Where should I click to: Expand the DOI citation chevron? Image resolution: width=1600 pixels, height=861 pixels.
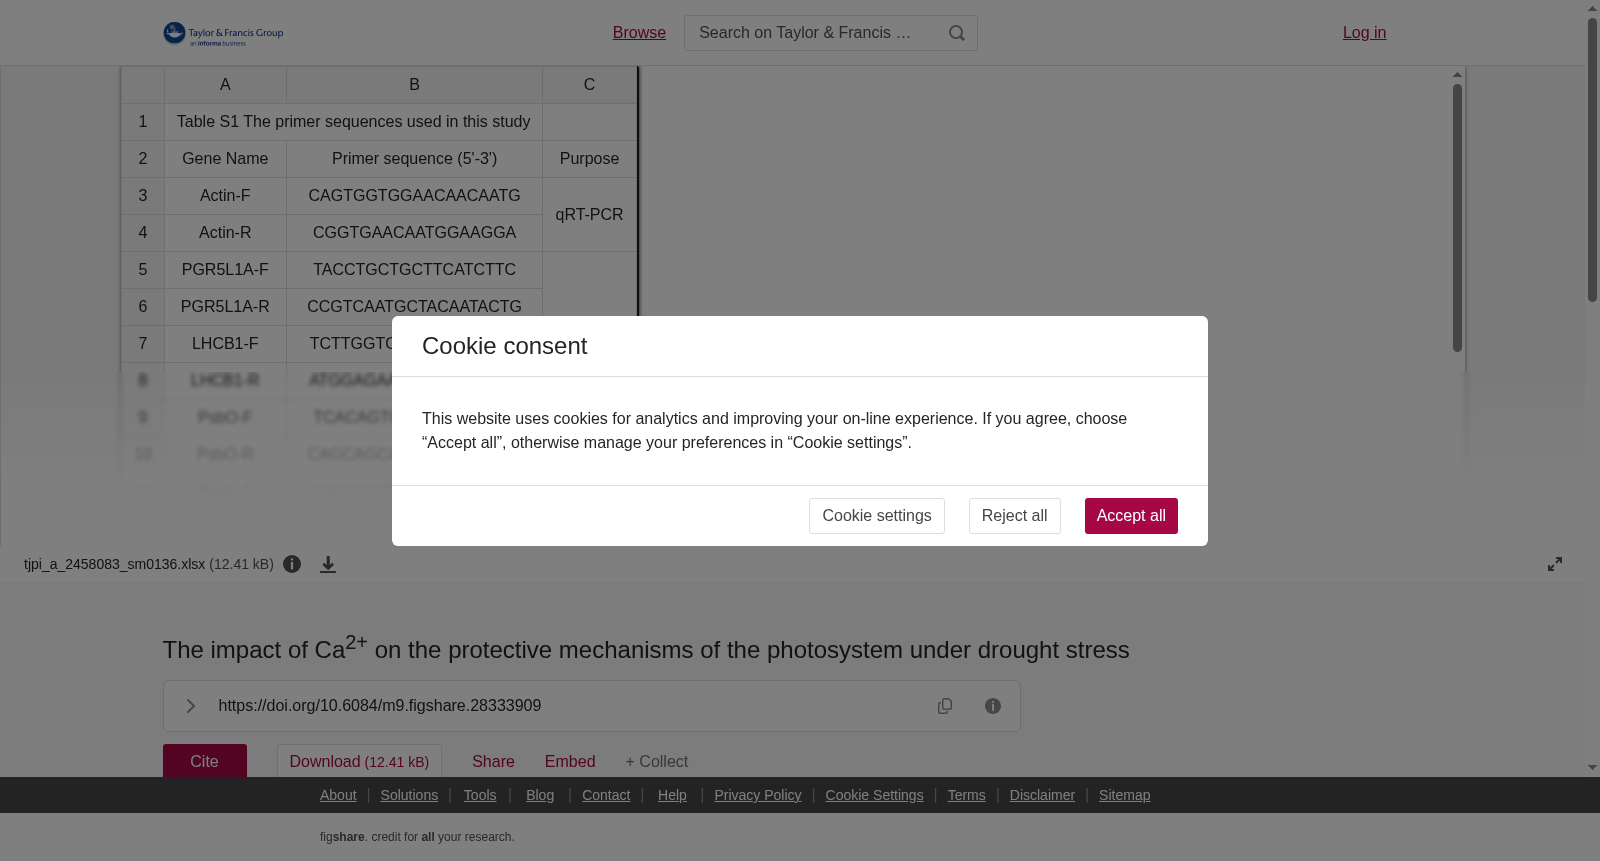point(190,706)
